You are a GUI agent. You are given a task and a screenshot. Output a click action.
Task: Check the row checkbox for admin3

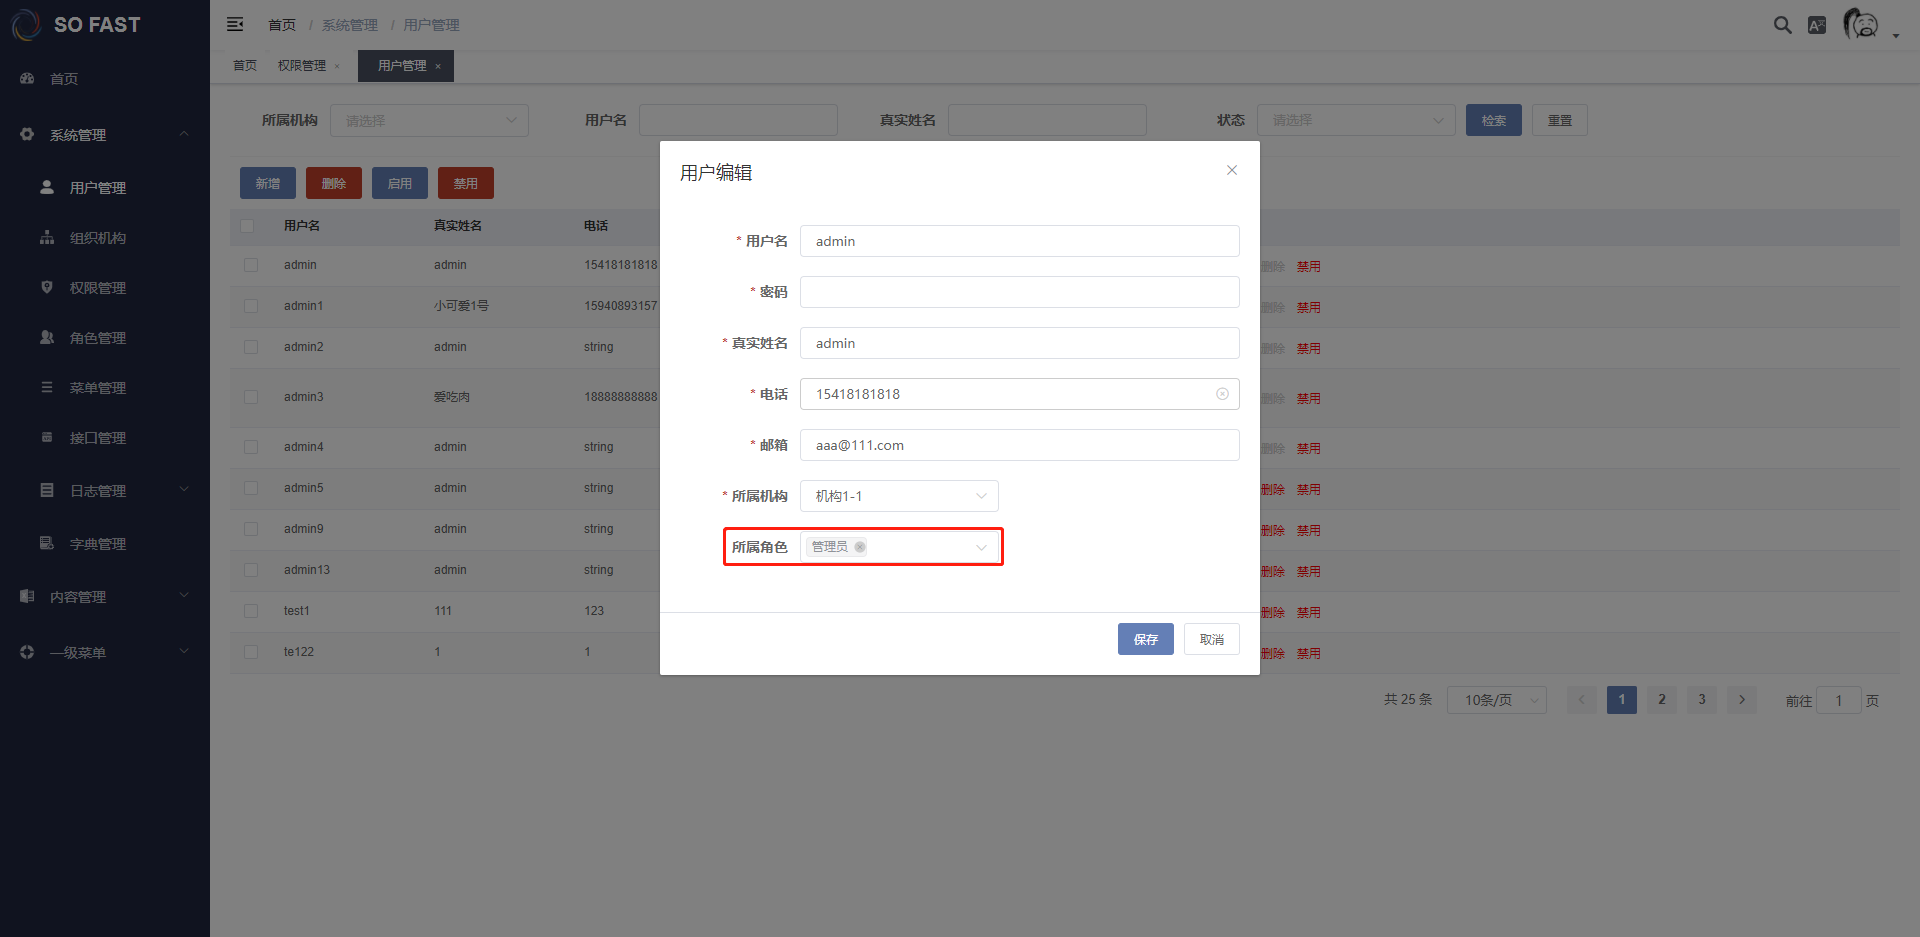coord(251,397)
